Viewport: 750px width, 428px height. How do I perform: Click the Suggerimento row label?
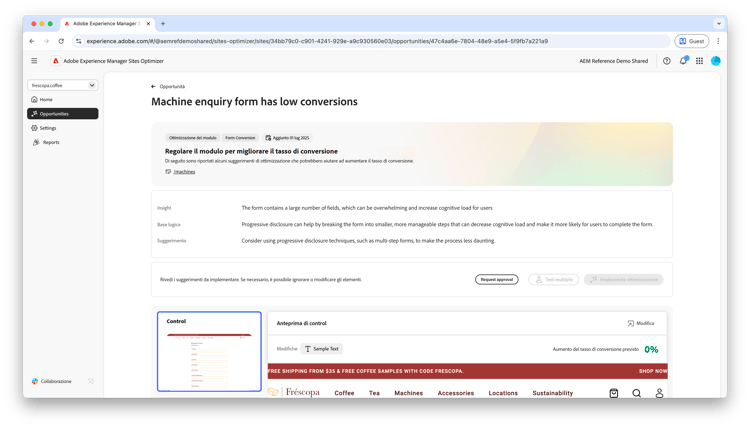[172, 241]
